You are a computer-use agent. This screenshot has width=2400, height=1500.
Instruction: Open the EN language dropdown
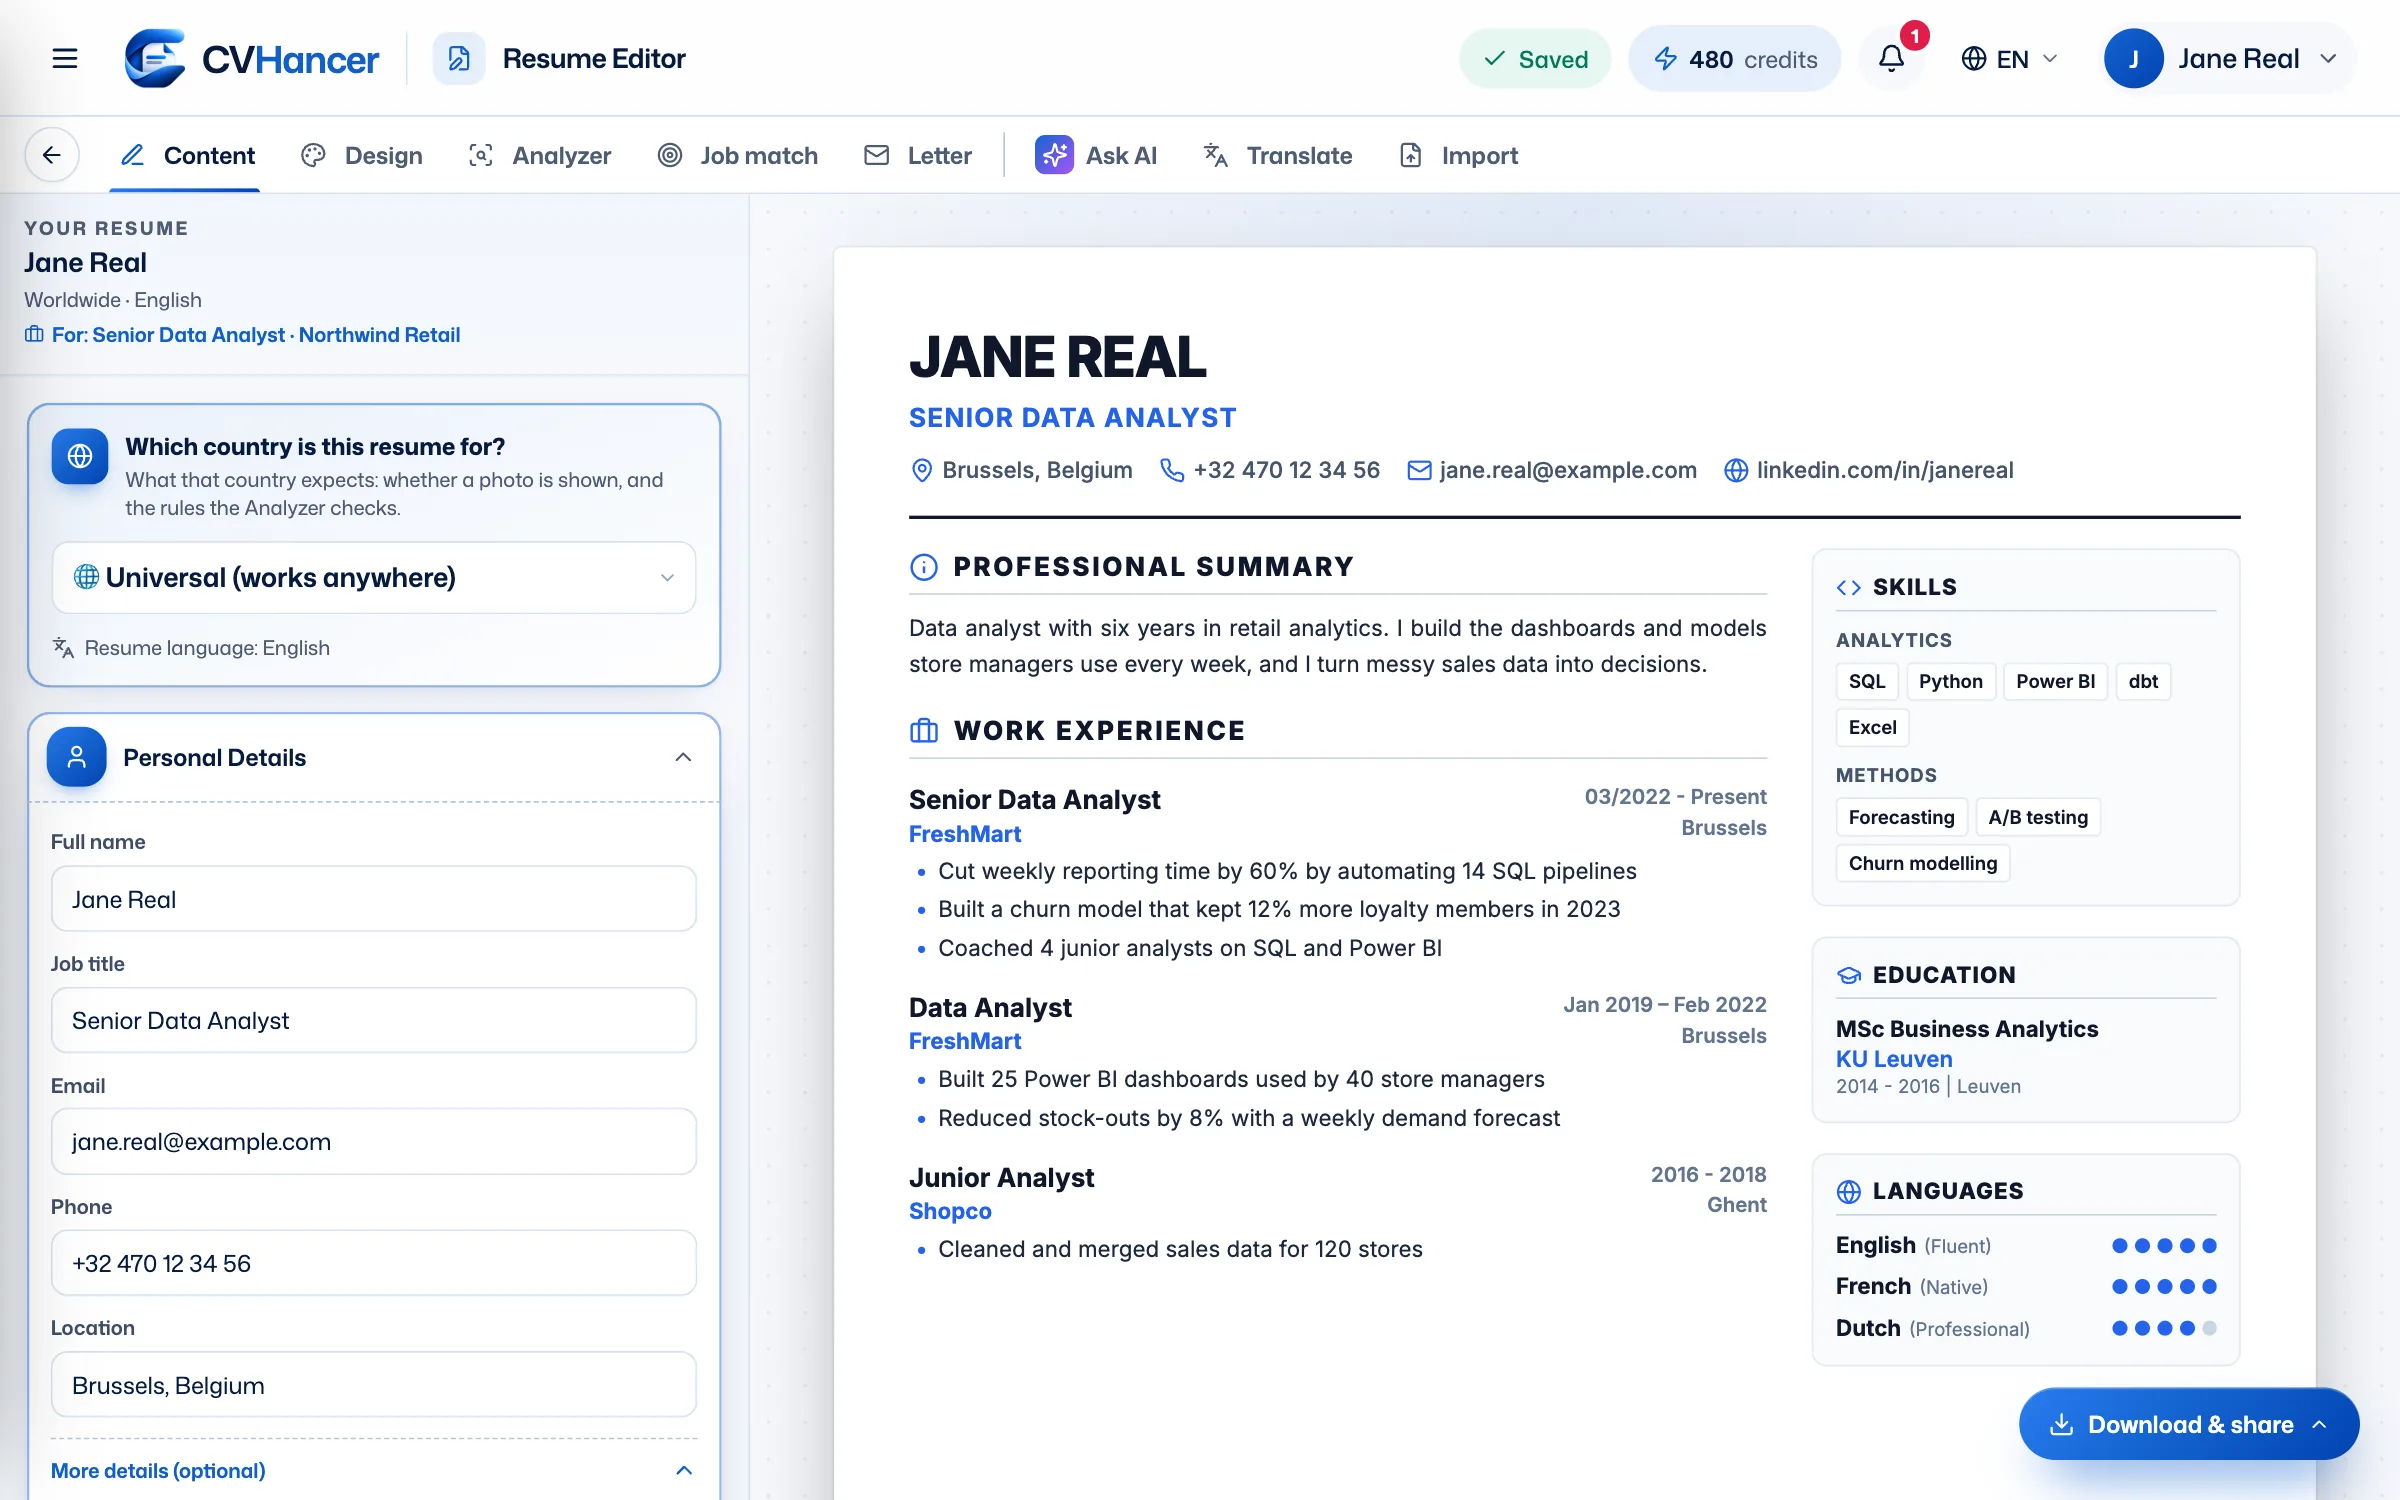click(x=2010, y=59)
